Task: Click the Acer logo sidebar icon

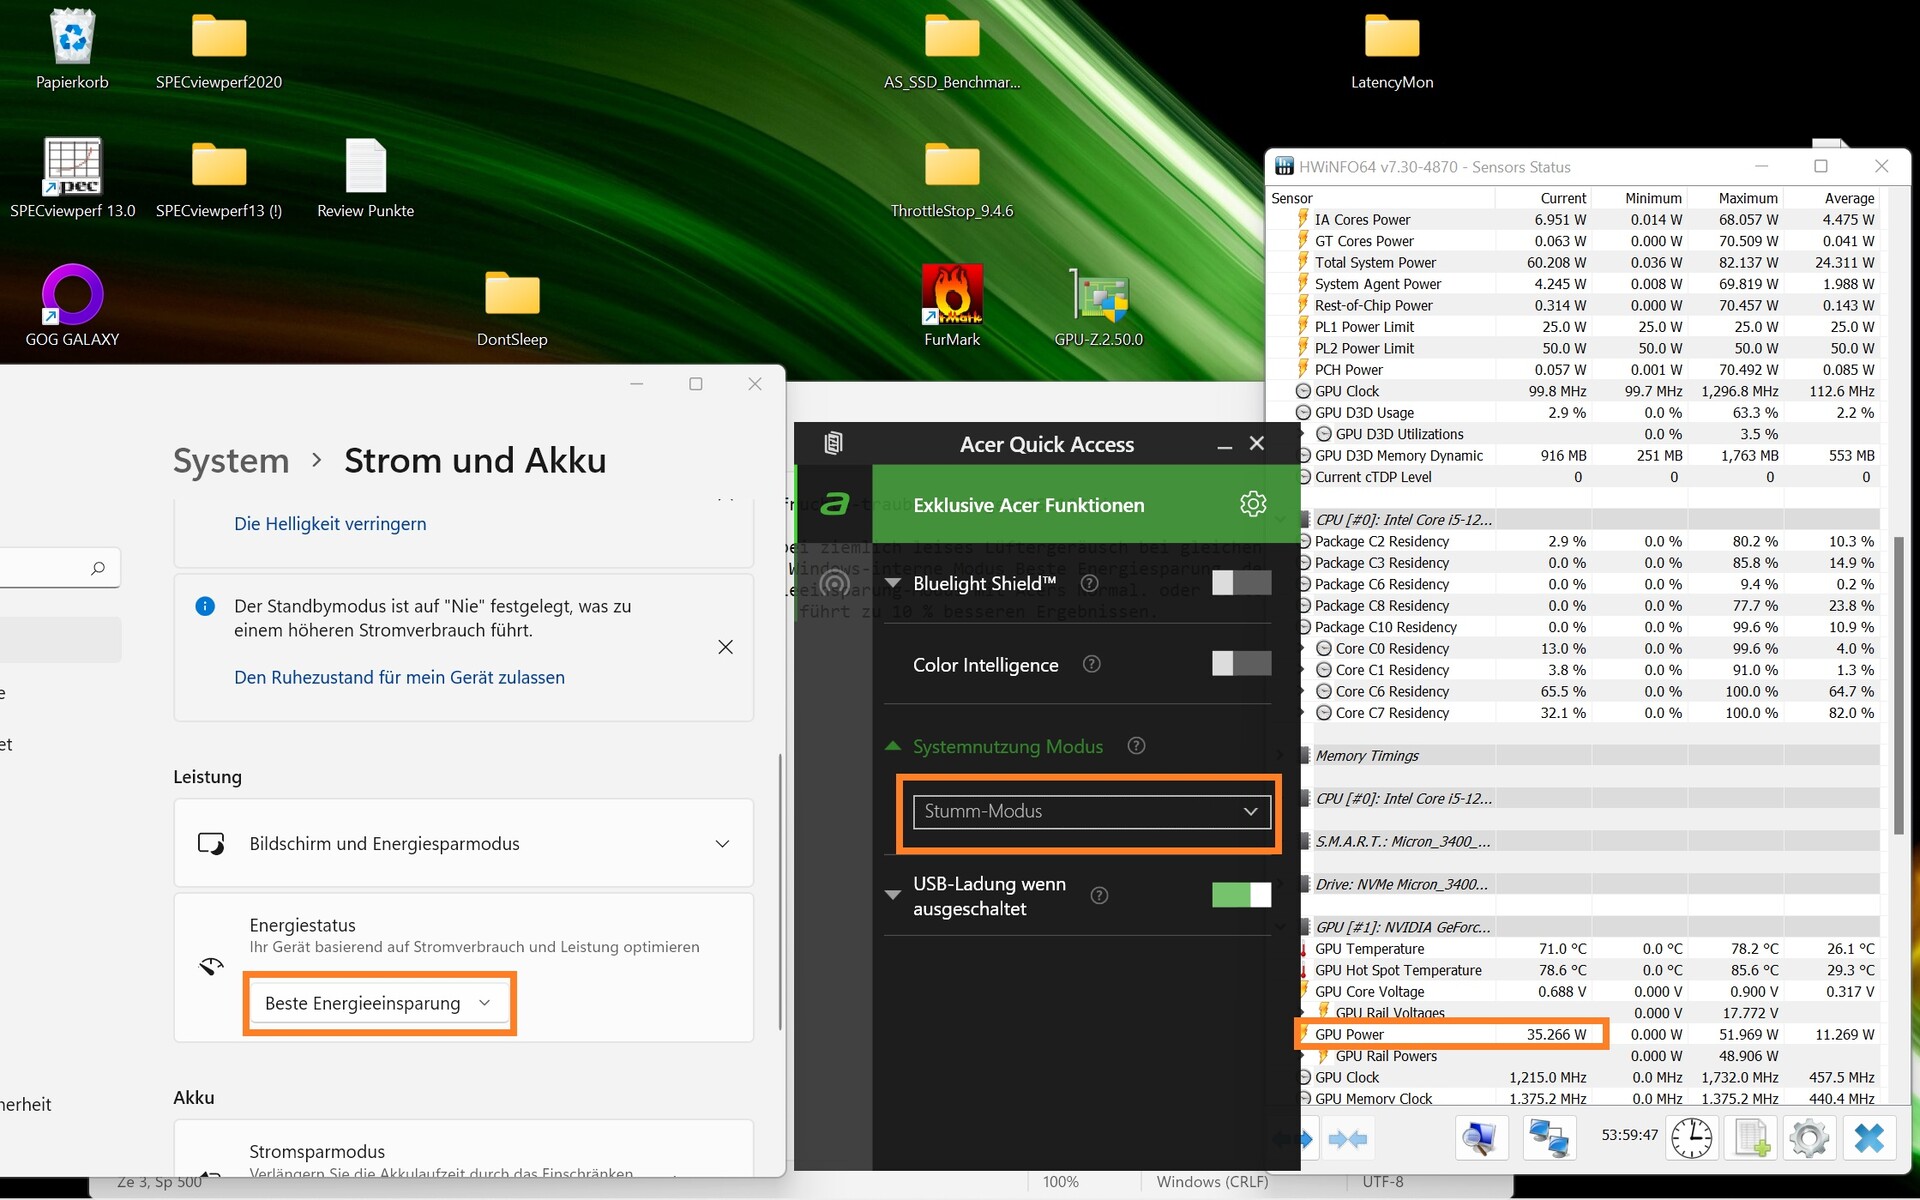Action: coord(834,504)
